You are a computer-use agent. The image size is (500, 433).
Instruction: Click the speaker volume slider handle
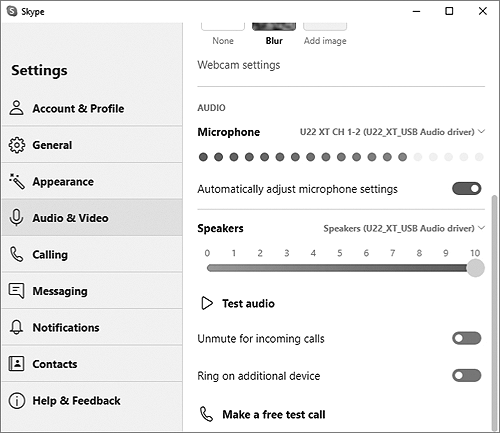(475, 268)
